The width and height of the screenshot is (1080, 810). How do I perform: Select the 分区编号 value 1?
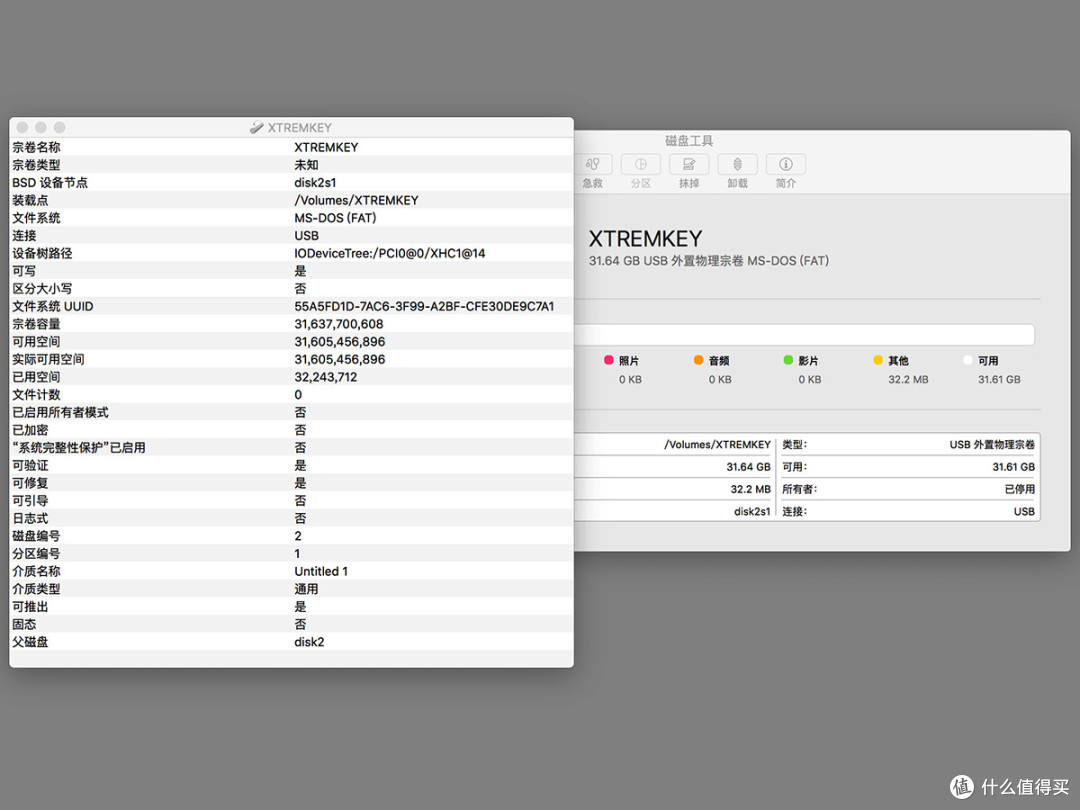[x=297, y=554]
